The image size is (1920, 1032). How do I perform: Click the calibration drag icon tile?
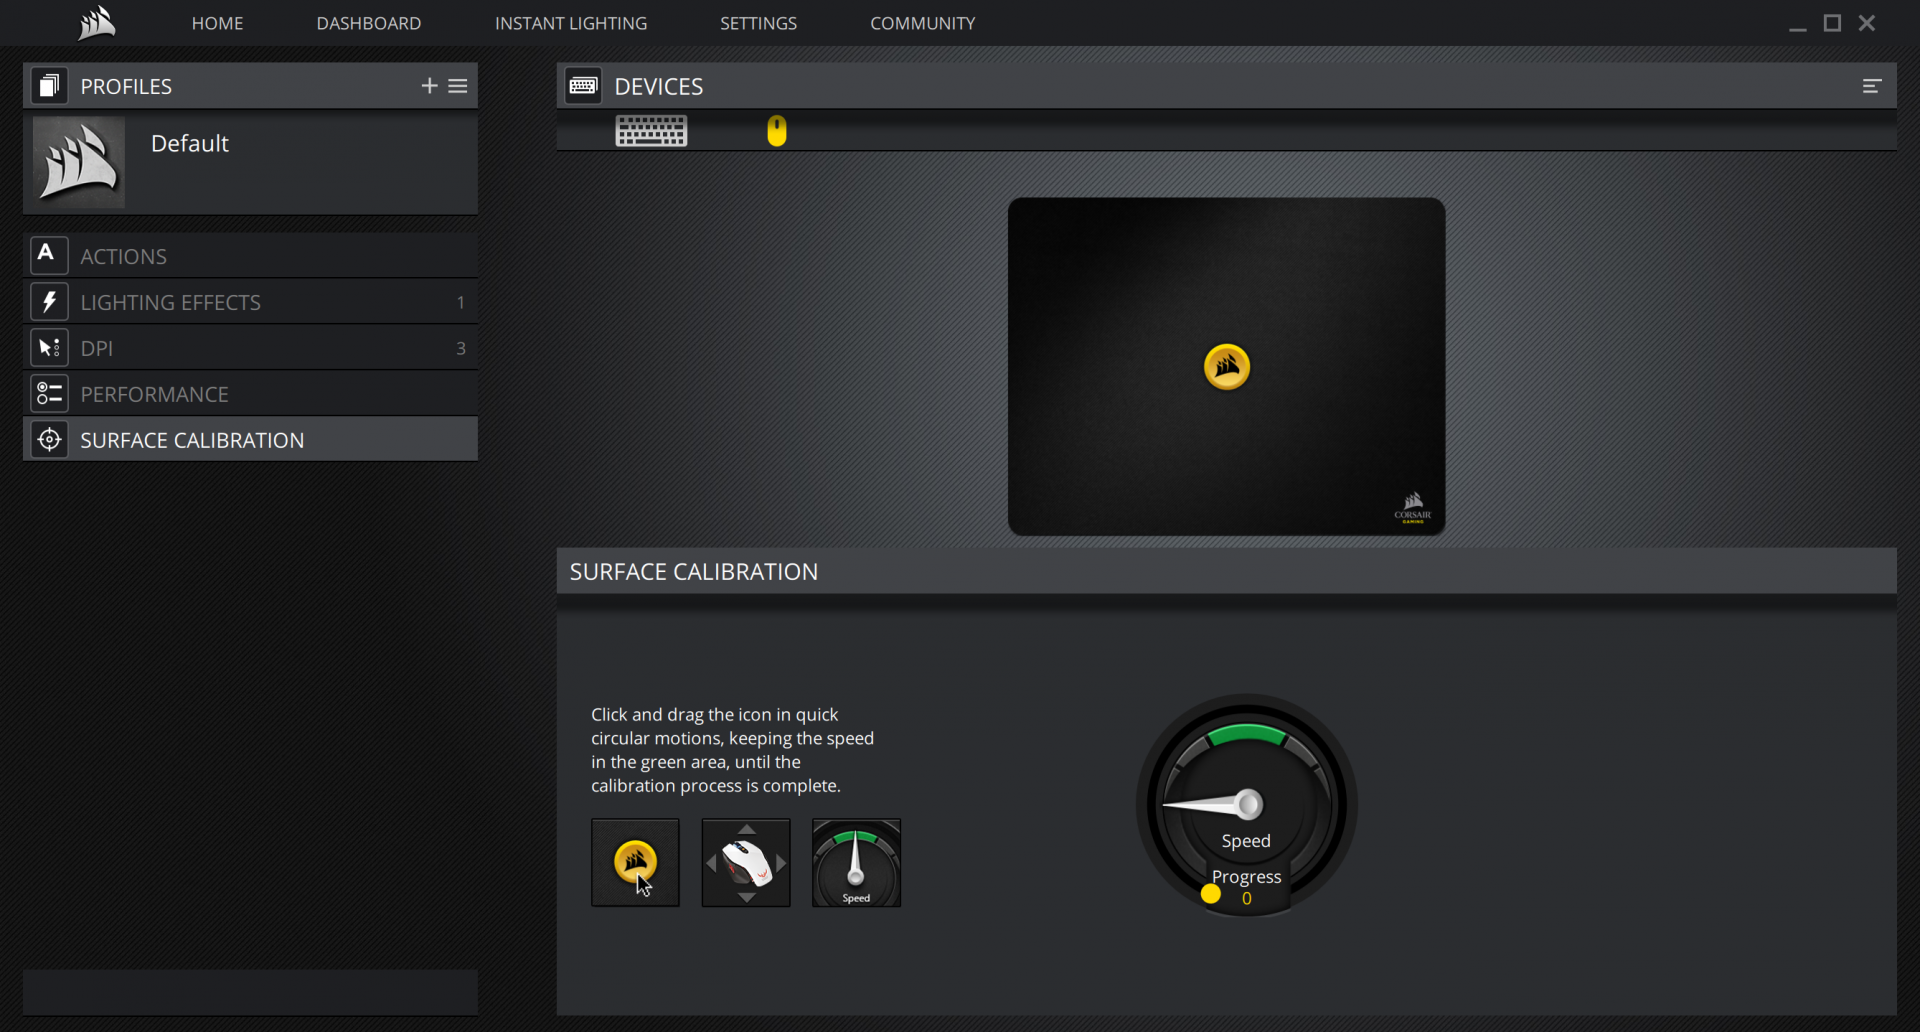635,863
